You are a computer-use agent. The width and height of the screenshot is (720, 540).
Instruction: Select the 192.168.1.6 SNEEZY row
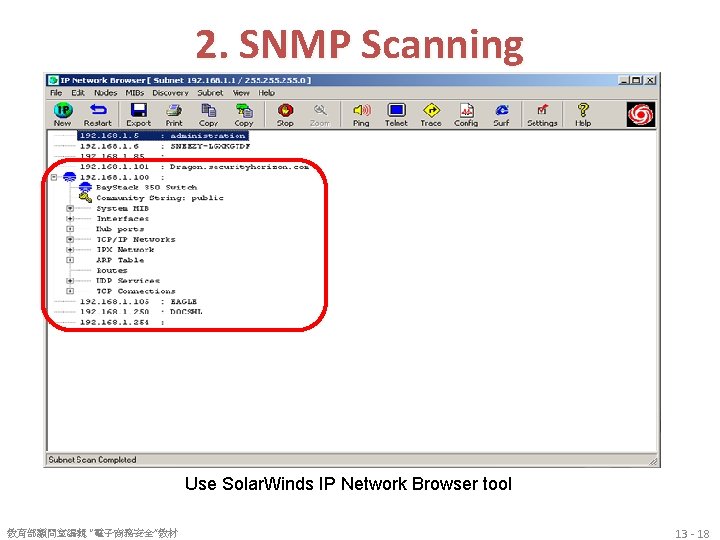165,146
